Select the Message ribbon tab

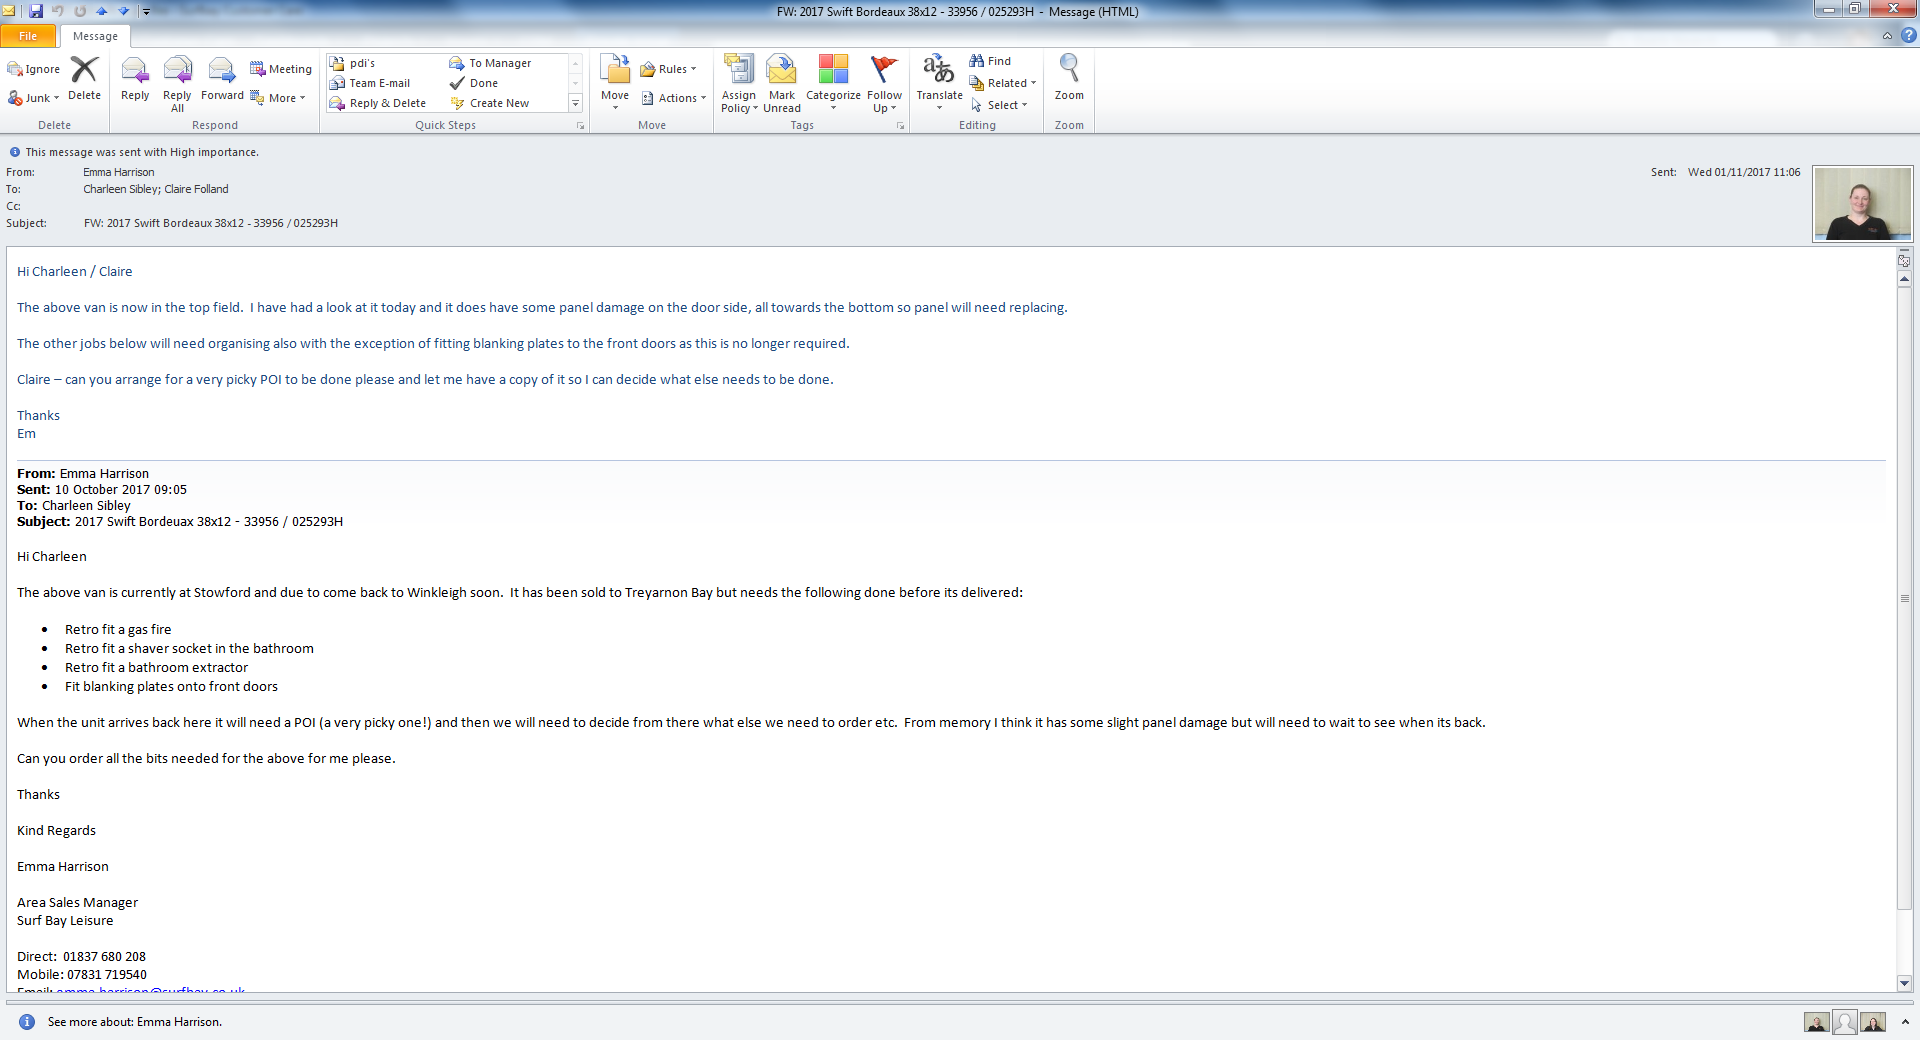tap(95, 36)
